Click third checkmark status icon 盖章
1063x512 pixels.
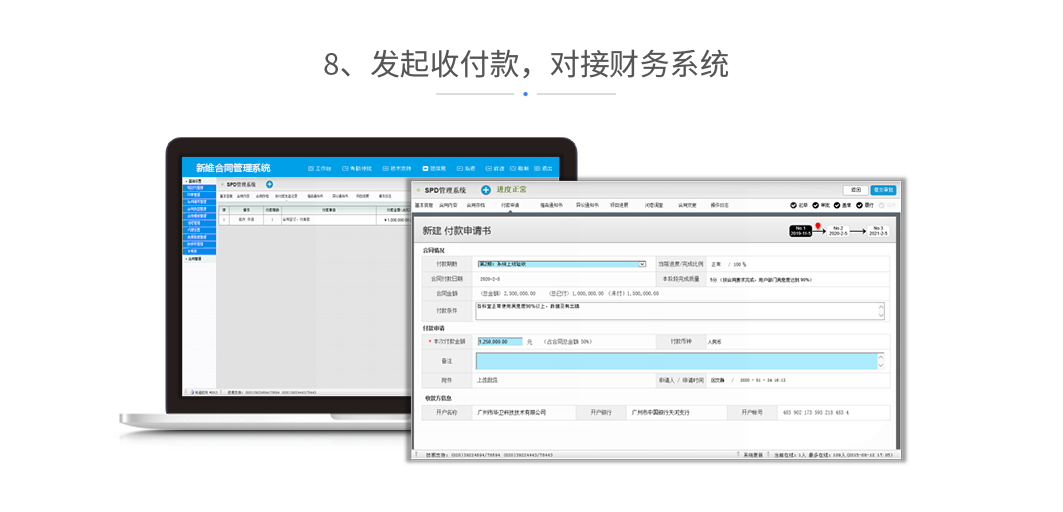click(x=837, y=205)
